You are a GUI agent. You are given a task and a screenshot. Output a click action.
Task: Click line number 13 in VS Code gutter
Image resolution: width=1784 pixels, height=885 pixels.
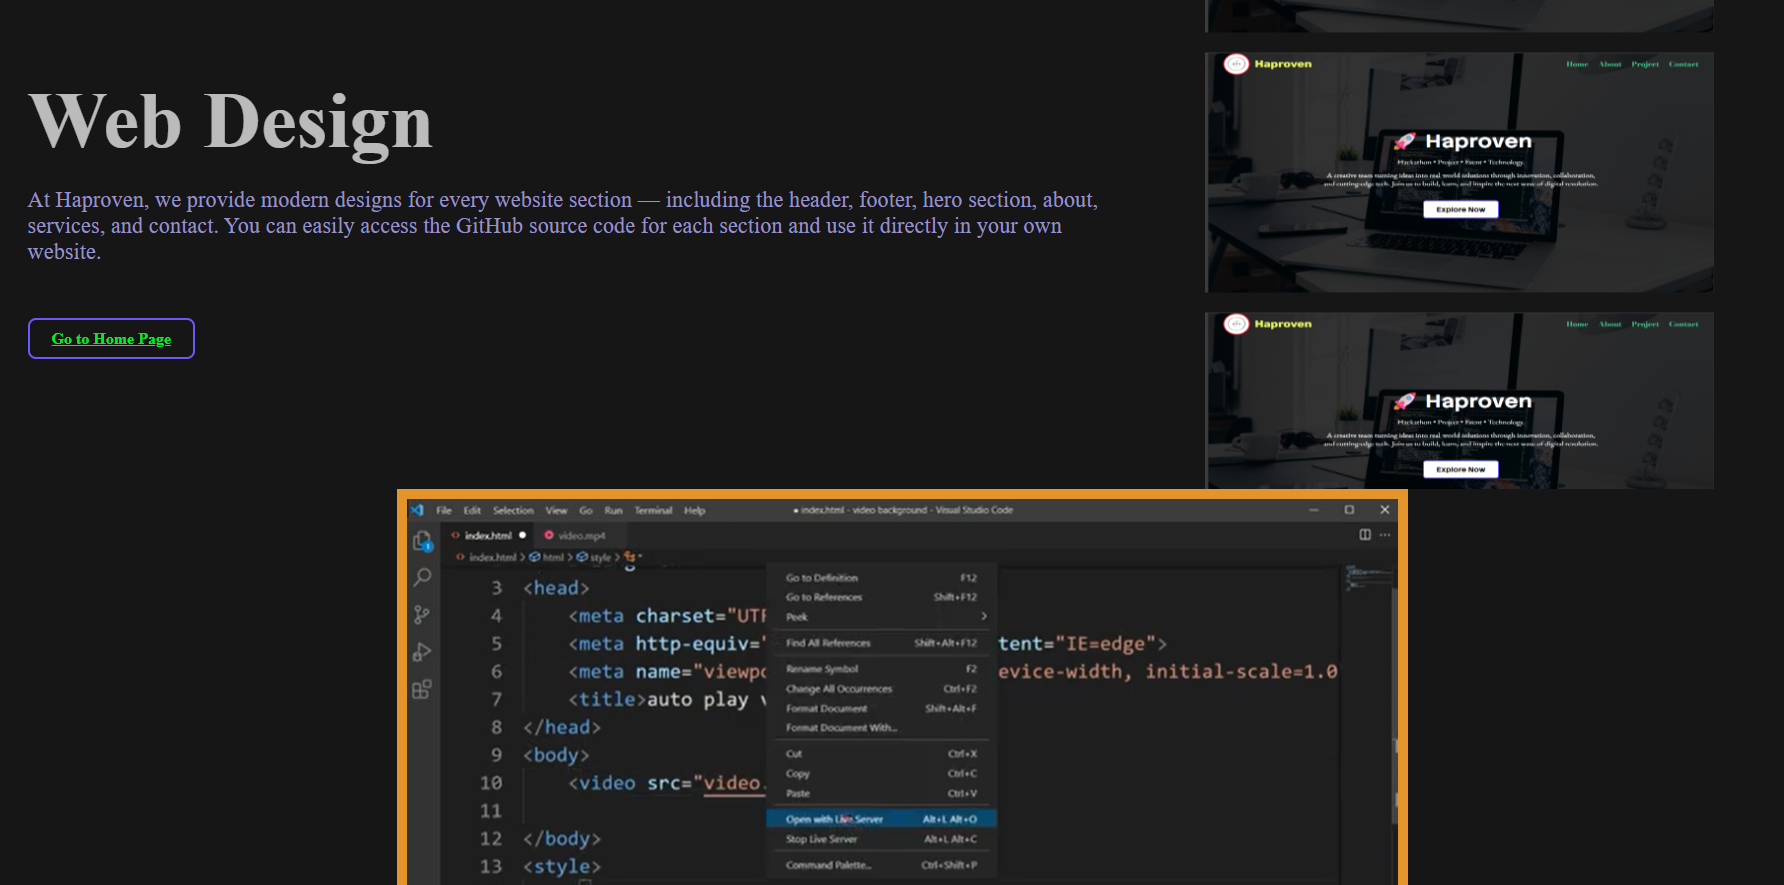click(491, 866)
